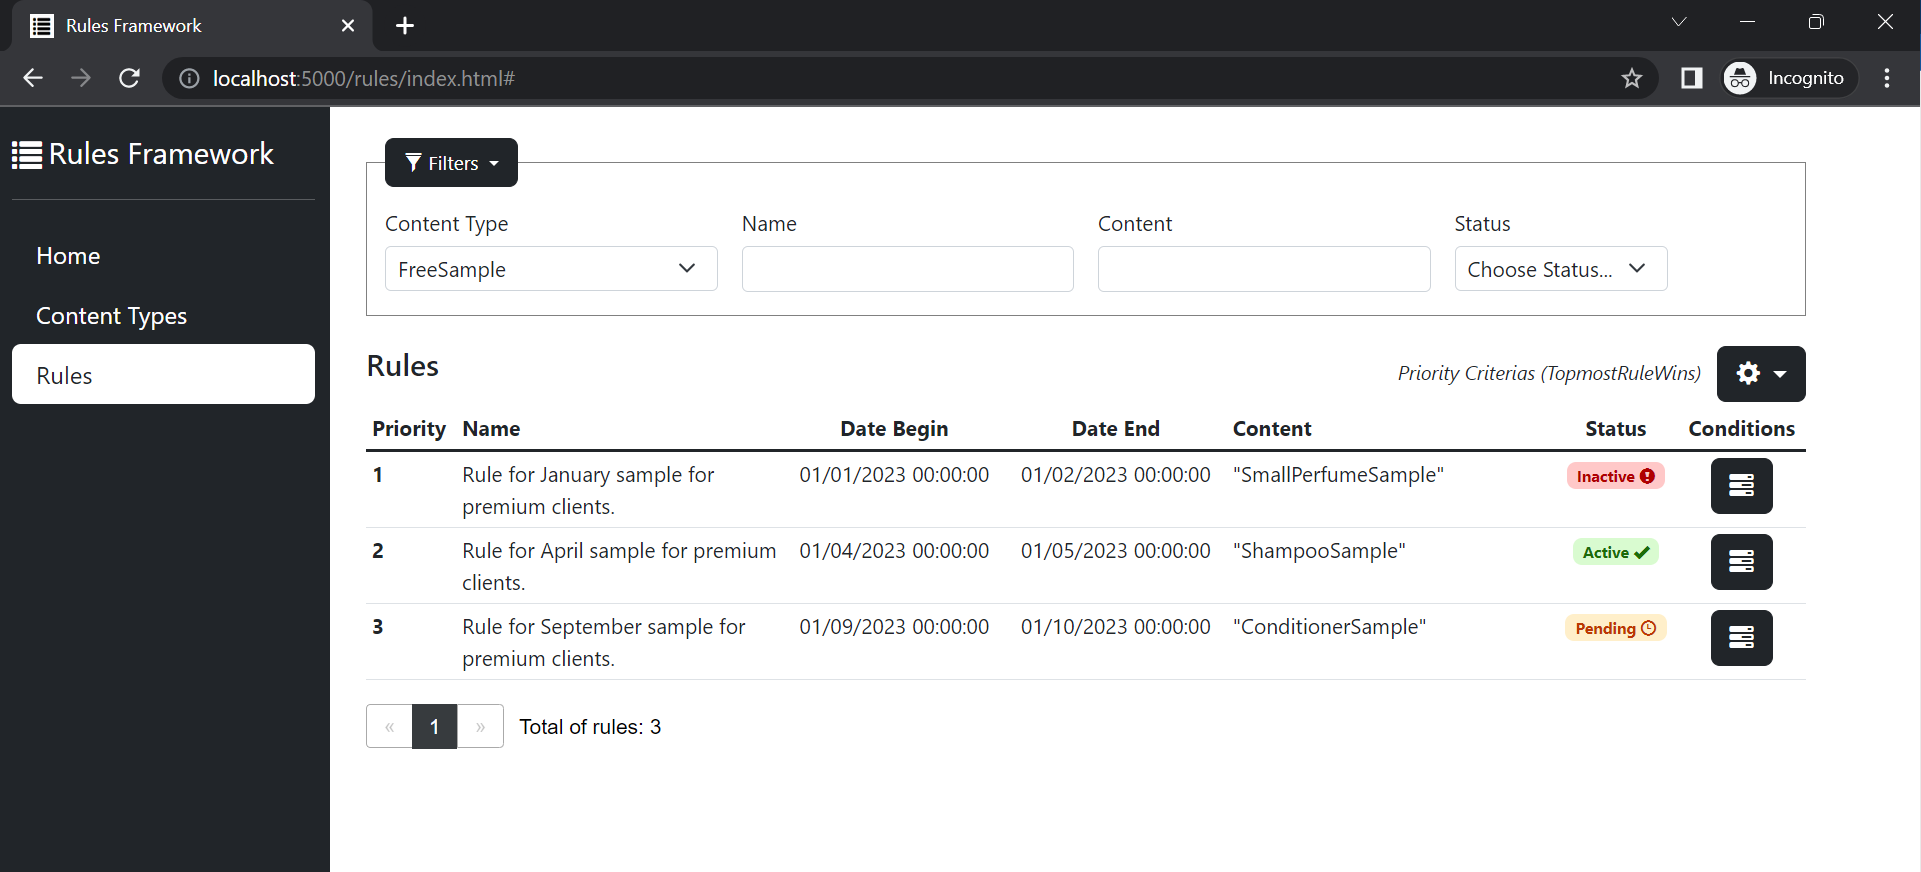Open the priority criteria gear dropdown

(1761, 374)
